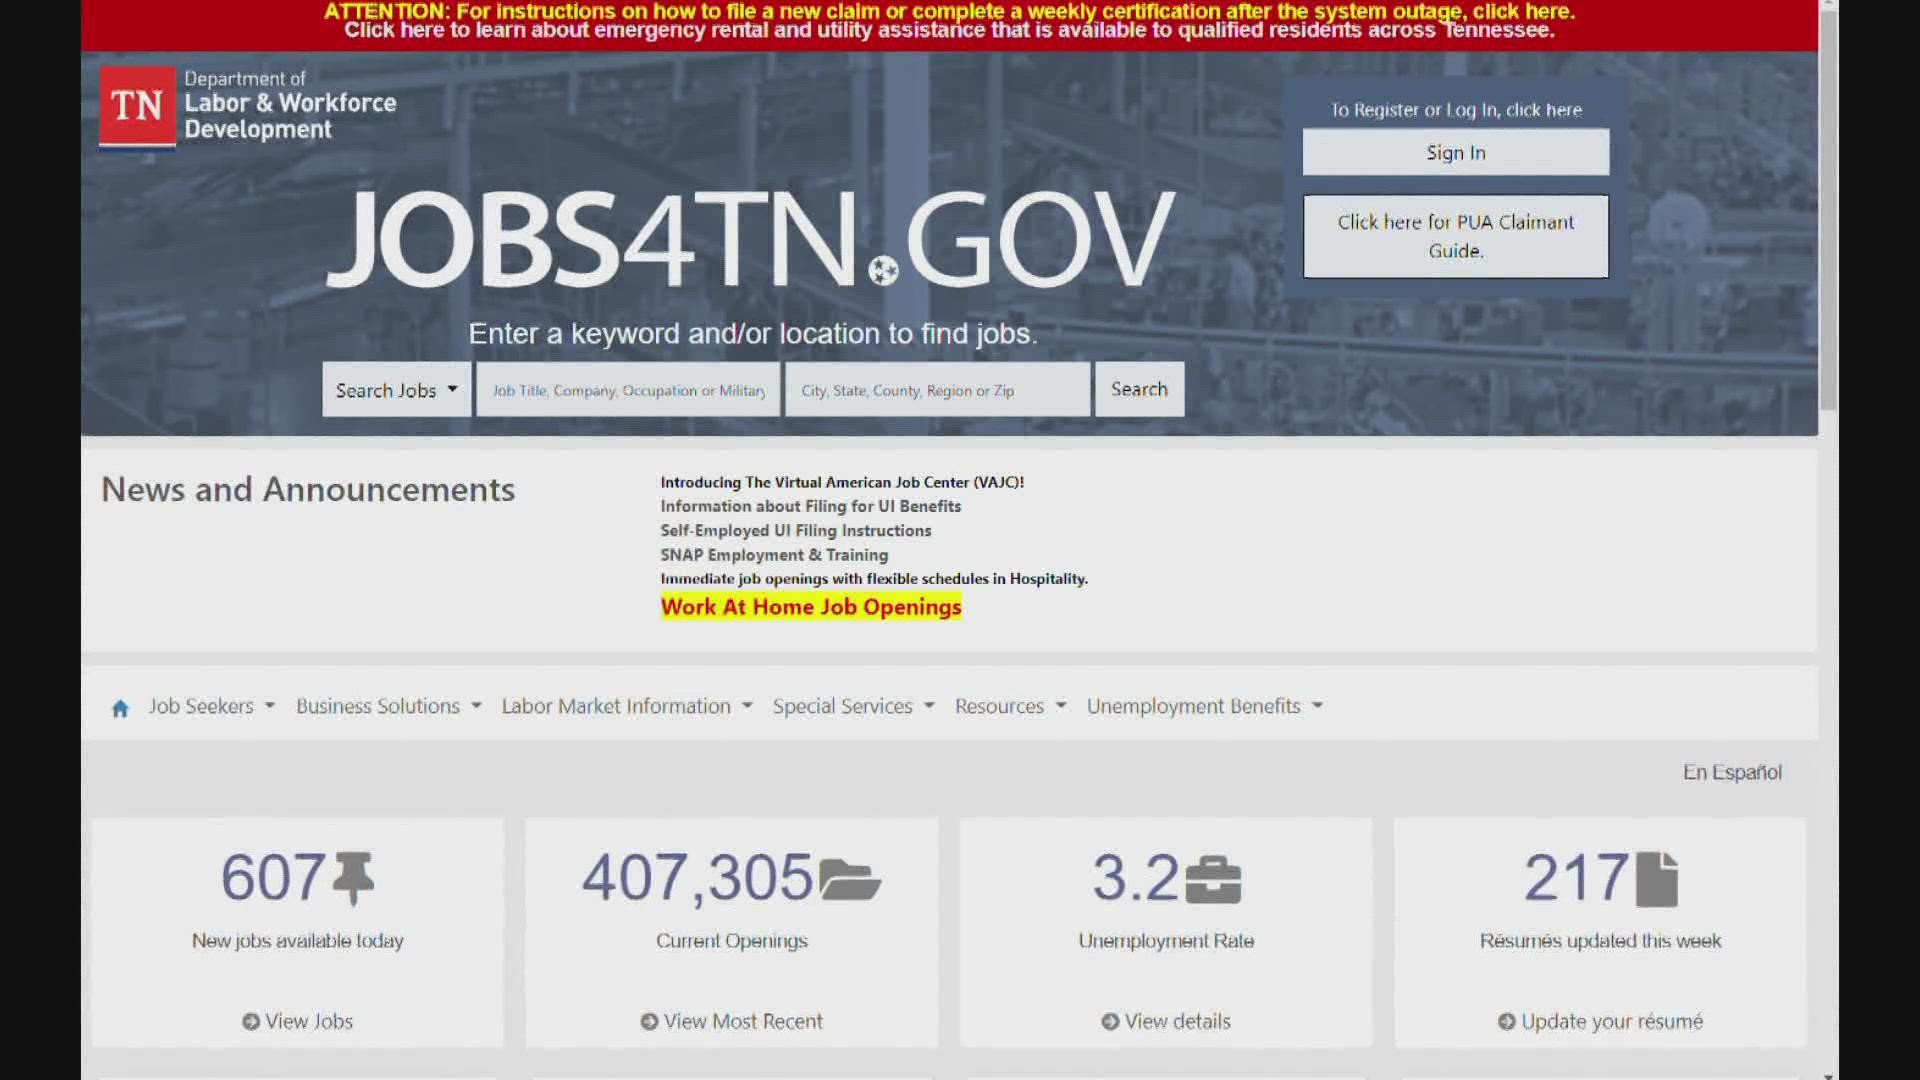Image resolution: width=1920 pixels, height=1080 pixels.
Task: Click the home/house navigation icon
Action: tap(119, 707)
